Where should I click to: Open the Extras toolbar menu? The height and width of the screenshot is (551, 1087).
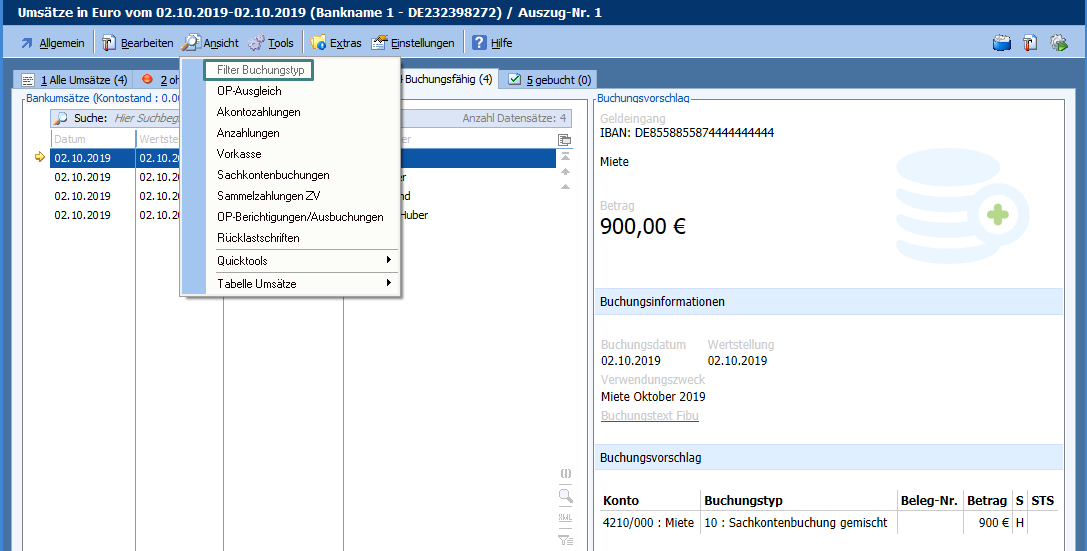[x=336, y=43]
